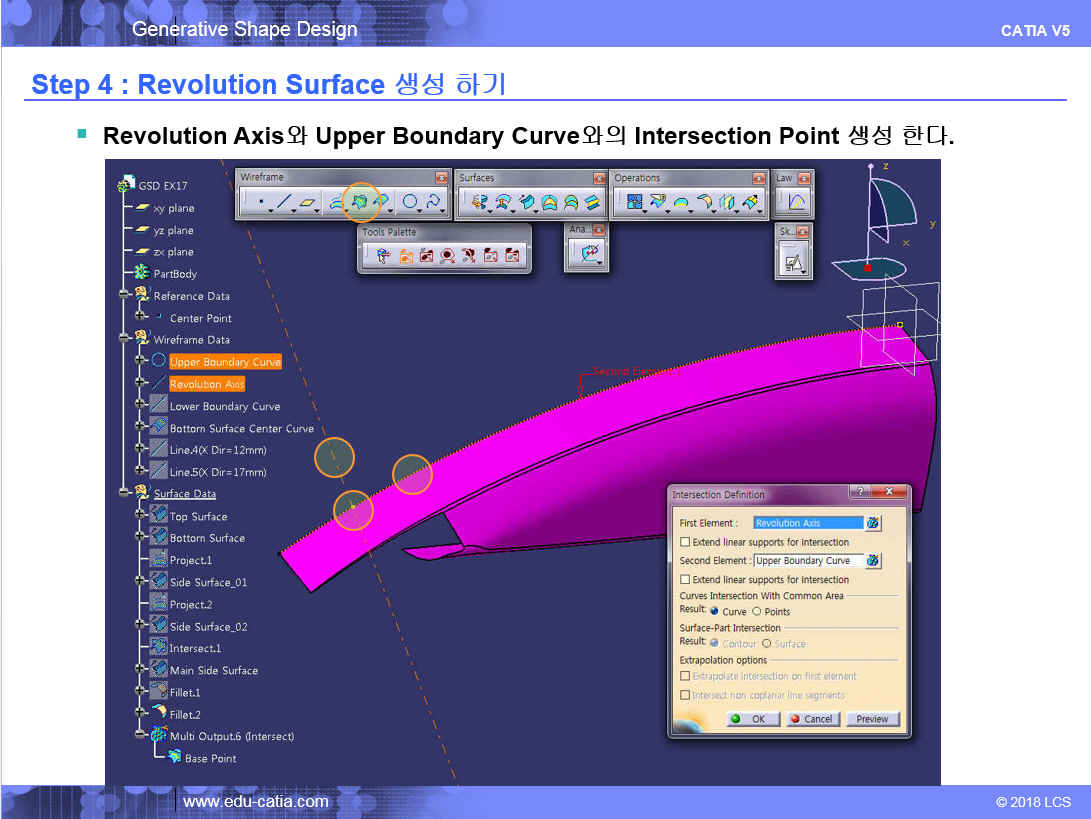Click the Law toolbar icon
Viewport: 1091px width, 819px height.
coord(796,203)
